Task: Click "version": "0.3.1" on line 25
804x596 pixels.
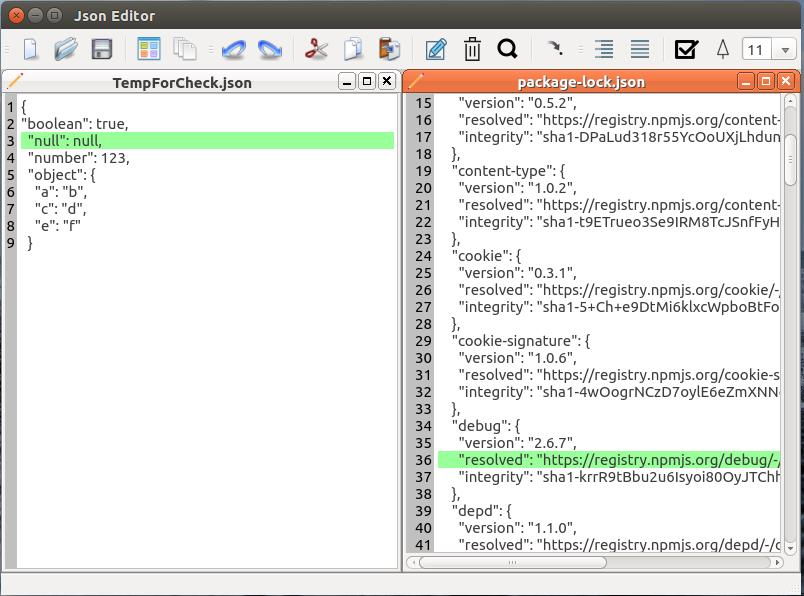Action: coord(517,273)
